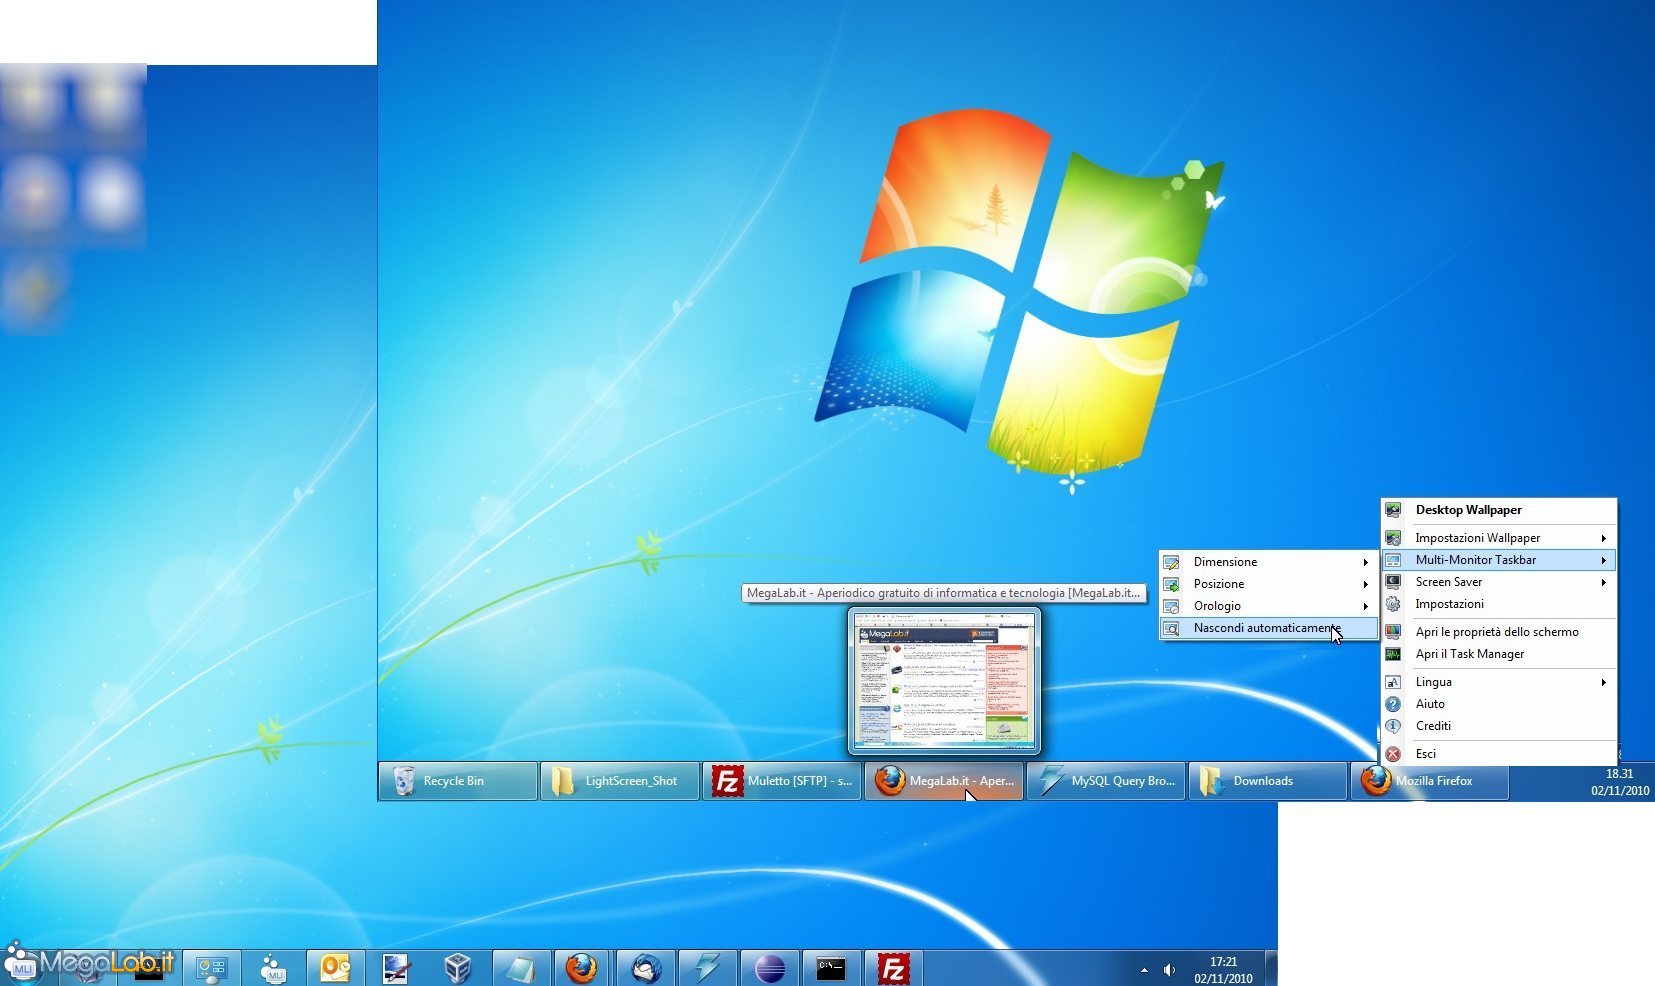The height and width of the screenshot is (986, 1655).
Task: Expand the Orologio submenu
Action: tap(1267, 606)
